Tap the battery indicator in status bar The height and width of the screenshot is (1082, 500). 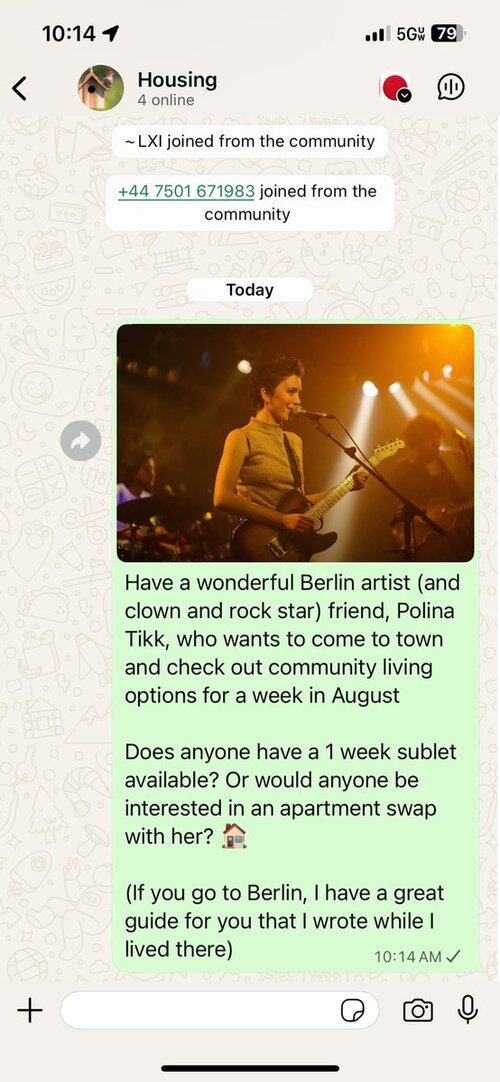[x=448, y=33]
